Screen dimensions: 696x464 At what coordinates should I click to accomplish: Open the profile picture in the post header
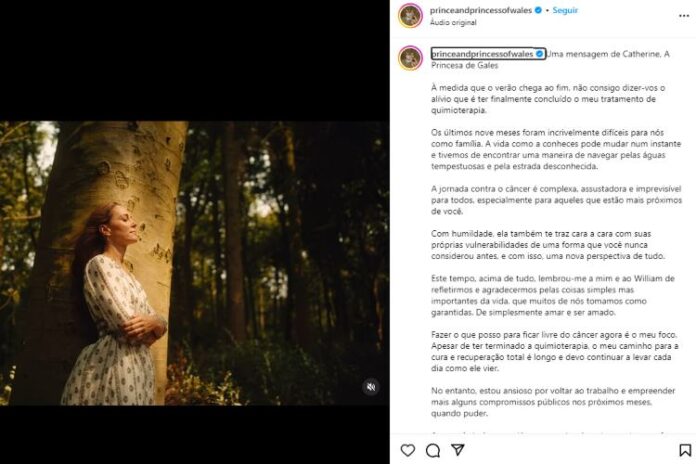(x=410, y=15)
